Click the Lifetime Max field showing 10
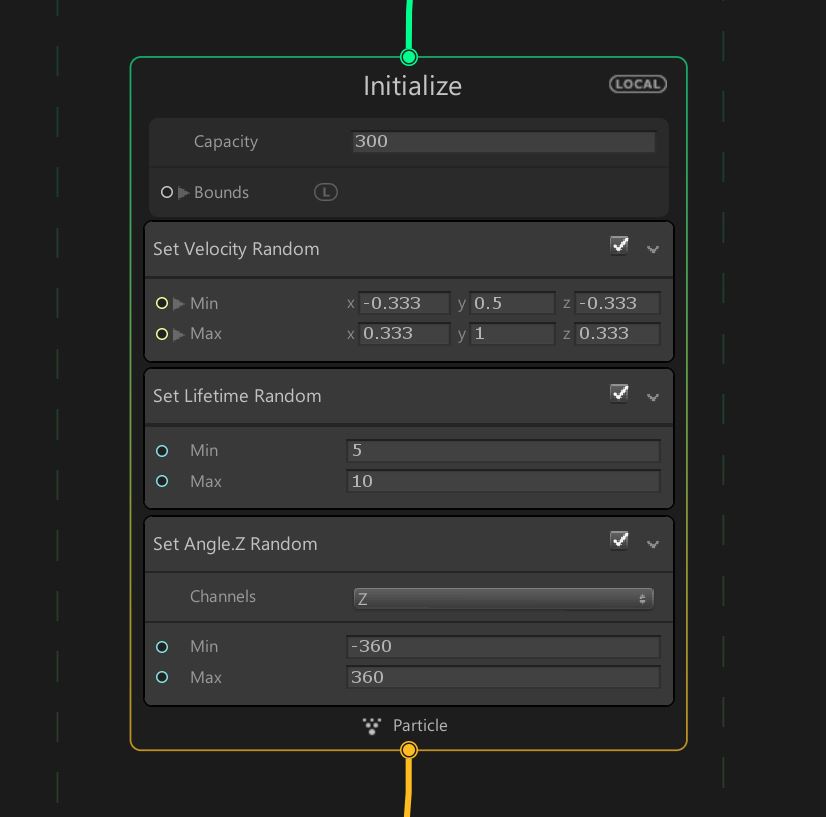This screenshot has height=817, width=826. pyautogui.click(x=503, y=481)
